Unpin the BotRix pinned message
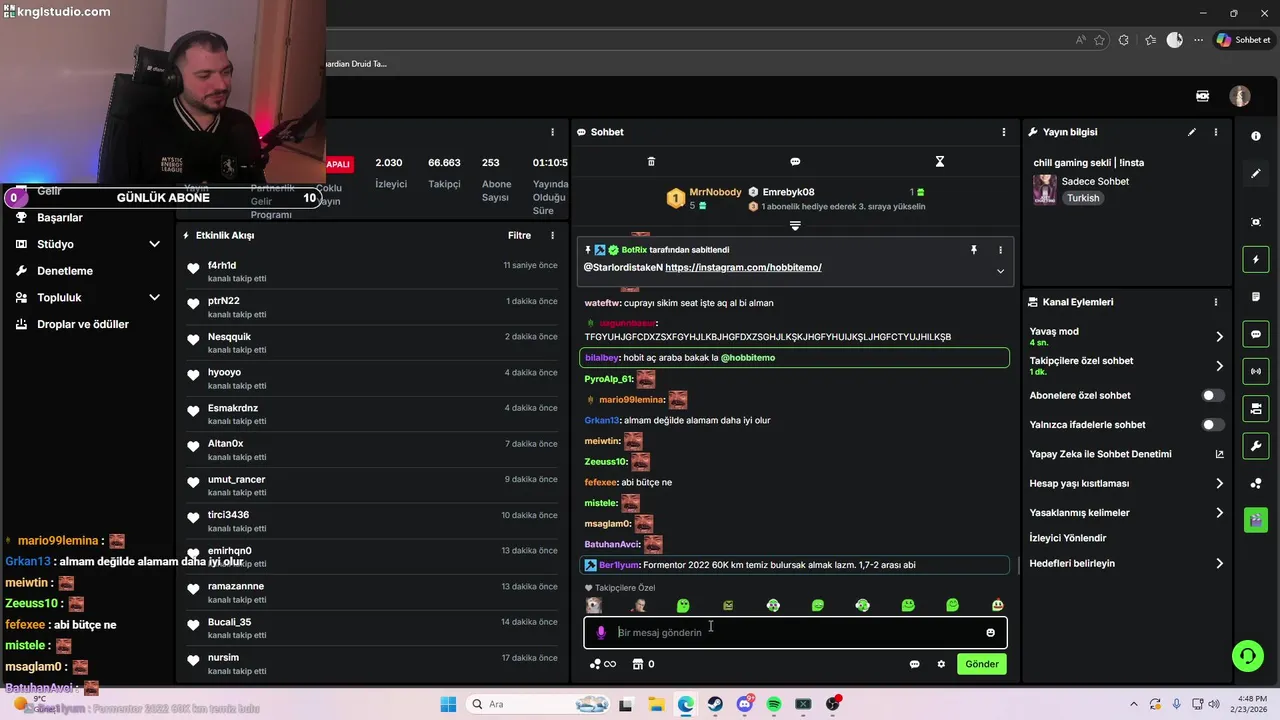 click(973, 250)
